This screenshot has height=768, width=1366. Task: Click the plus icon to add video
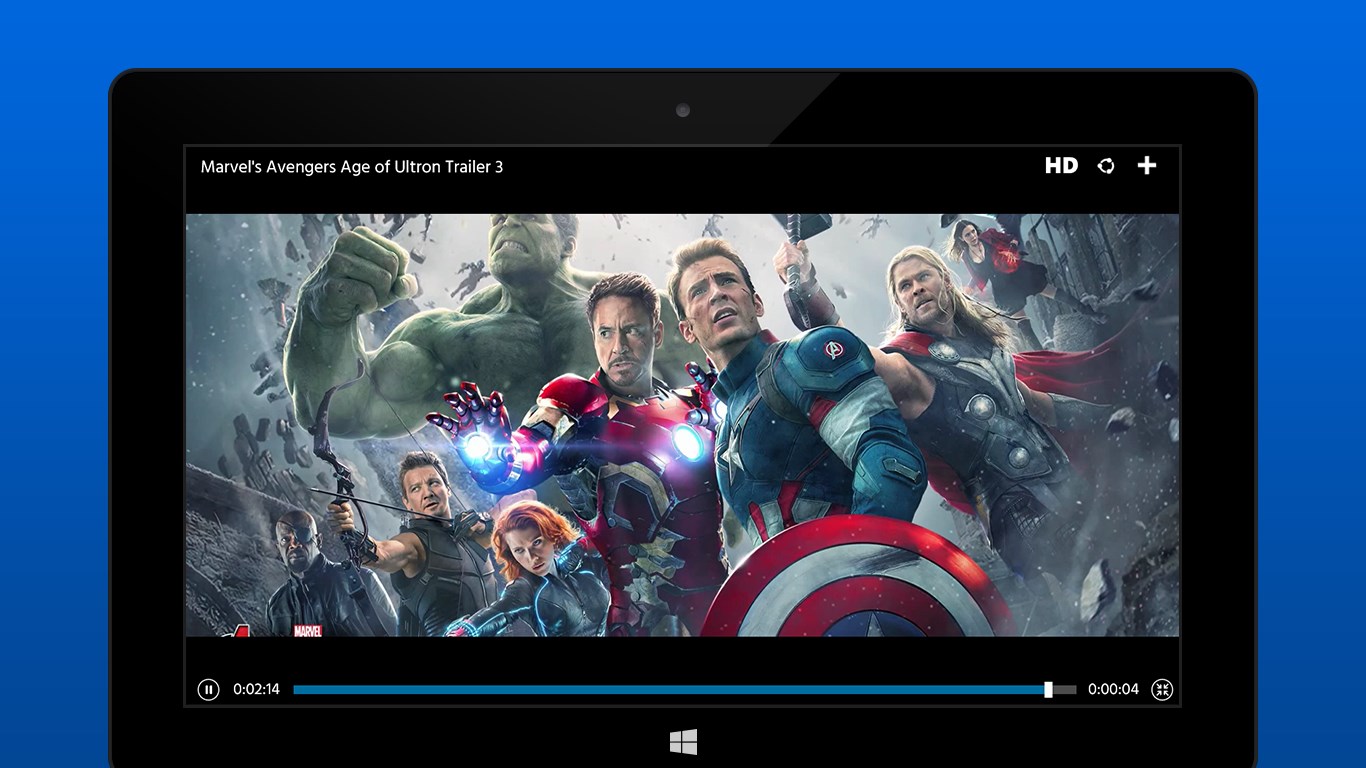1147,166
